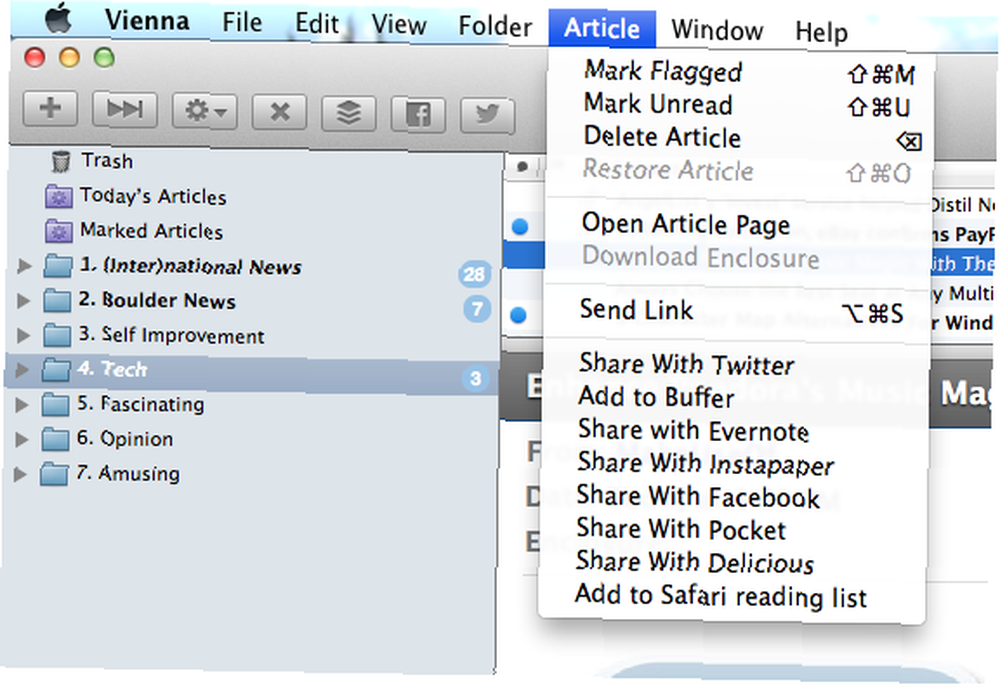The width and height of the screenshot is (1000, 687).
Task: Click folder icon for Boulder News
Action: [x=57, y=300]
